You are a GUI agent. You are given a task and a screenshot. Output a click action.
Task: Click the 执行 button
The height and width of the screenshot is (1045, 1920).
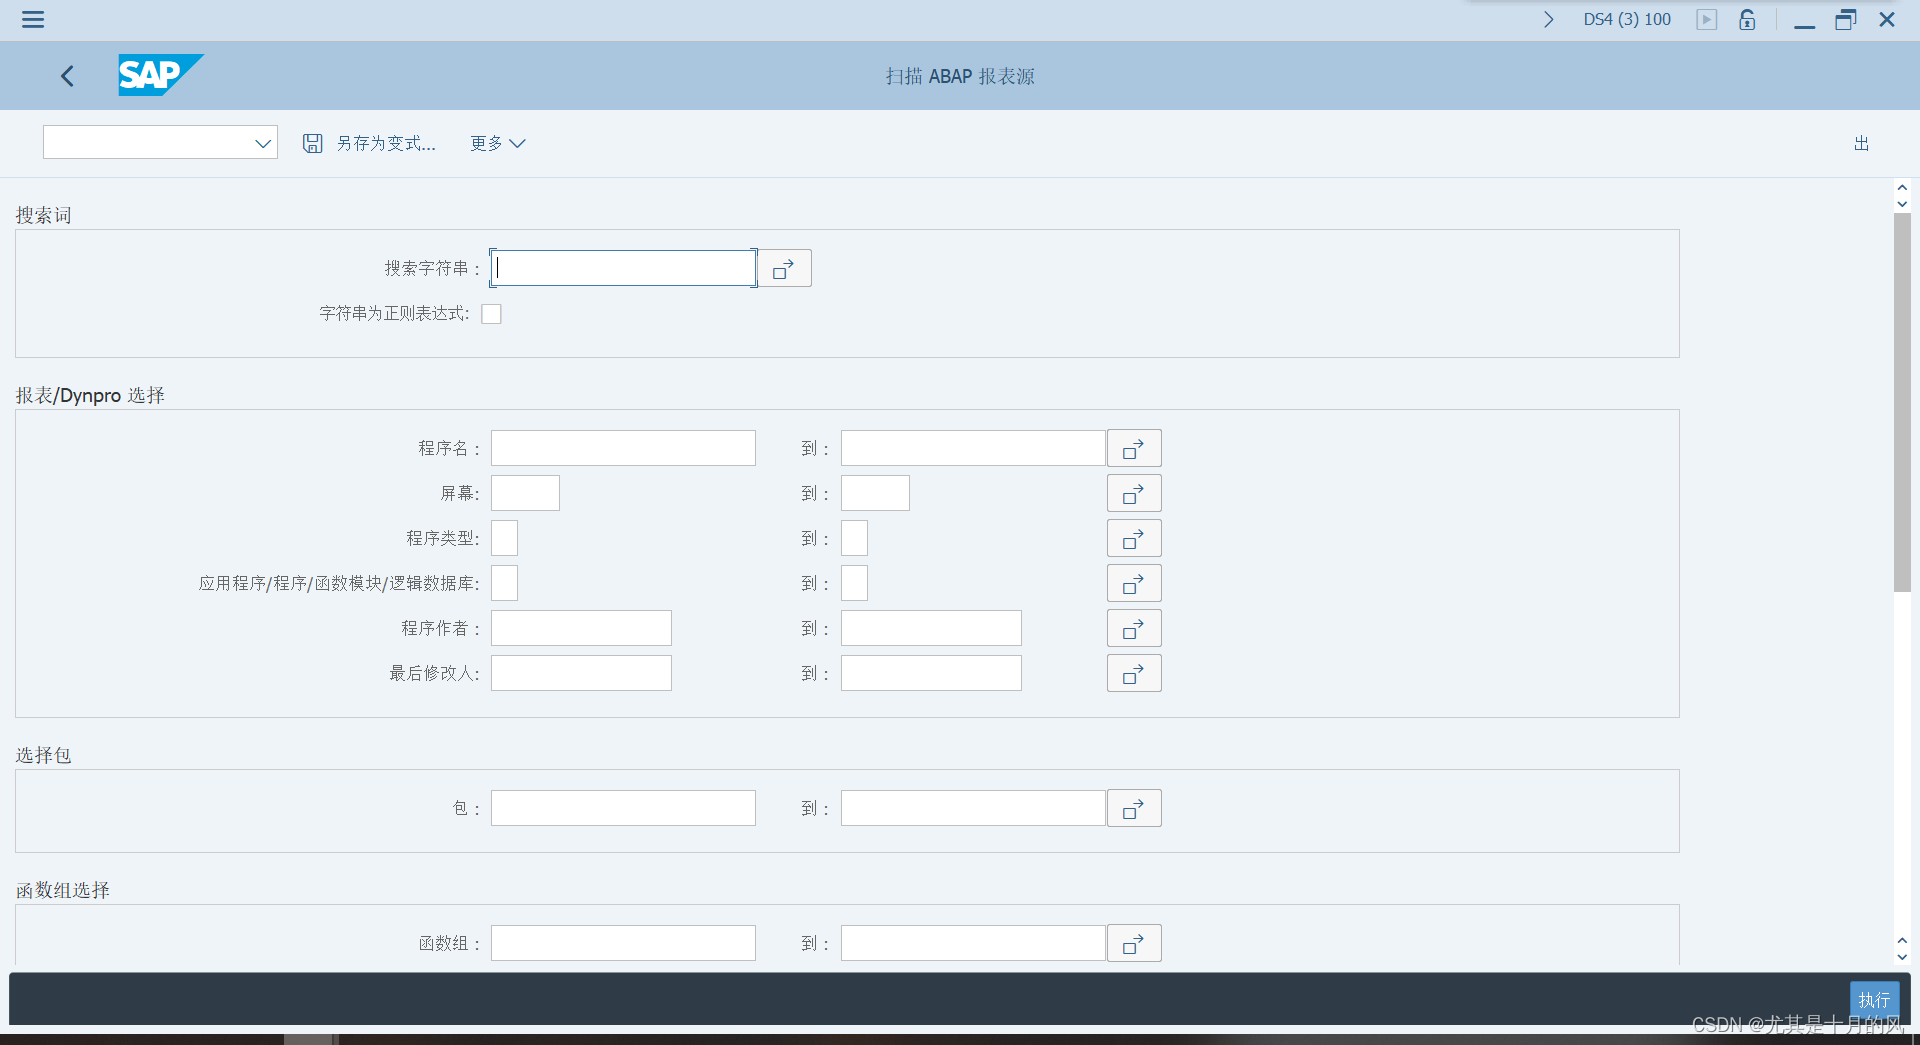[1874, 999]
